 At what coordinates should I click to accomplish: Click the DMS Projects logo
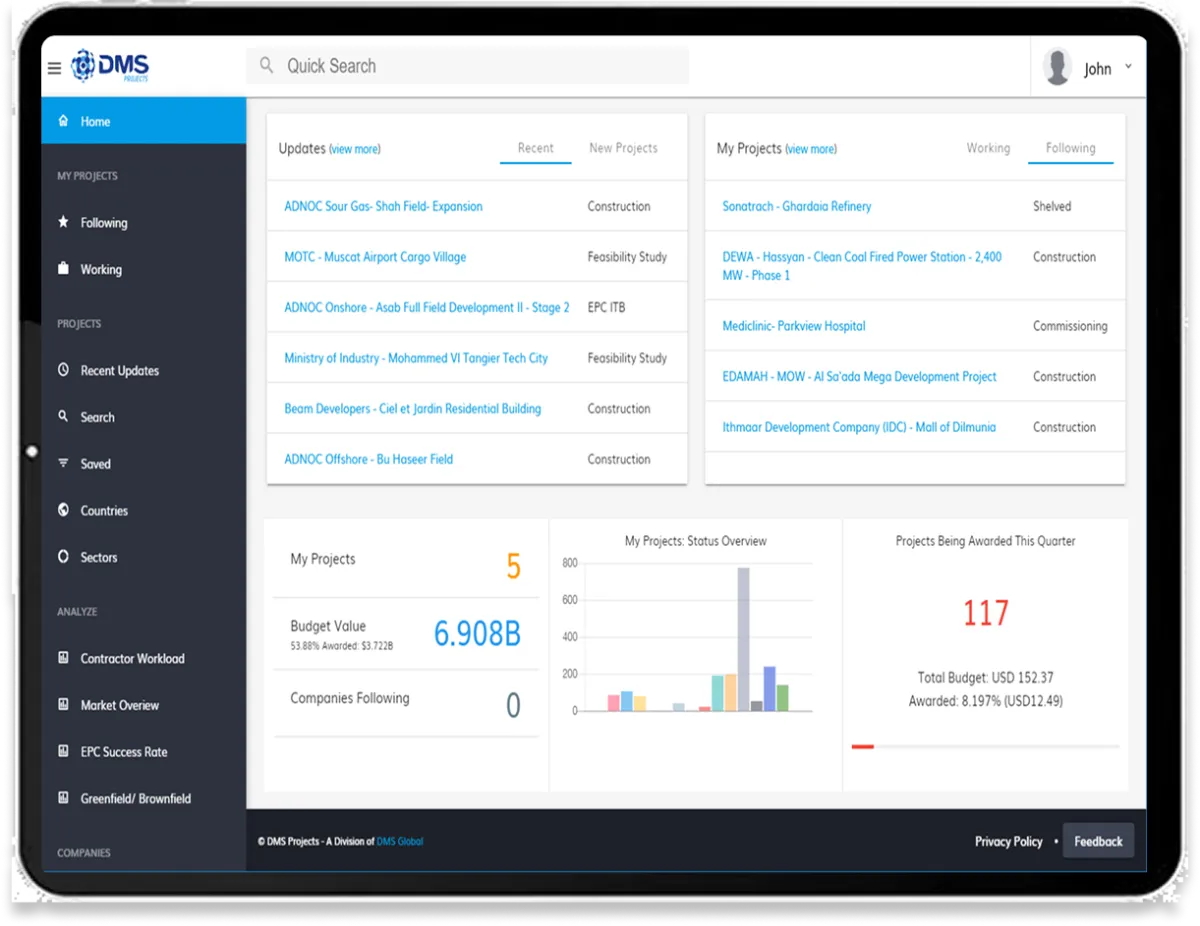pyautogui.click(x=110, y=66)
